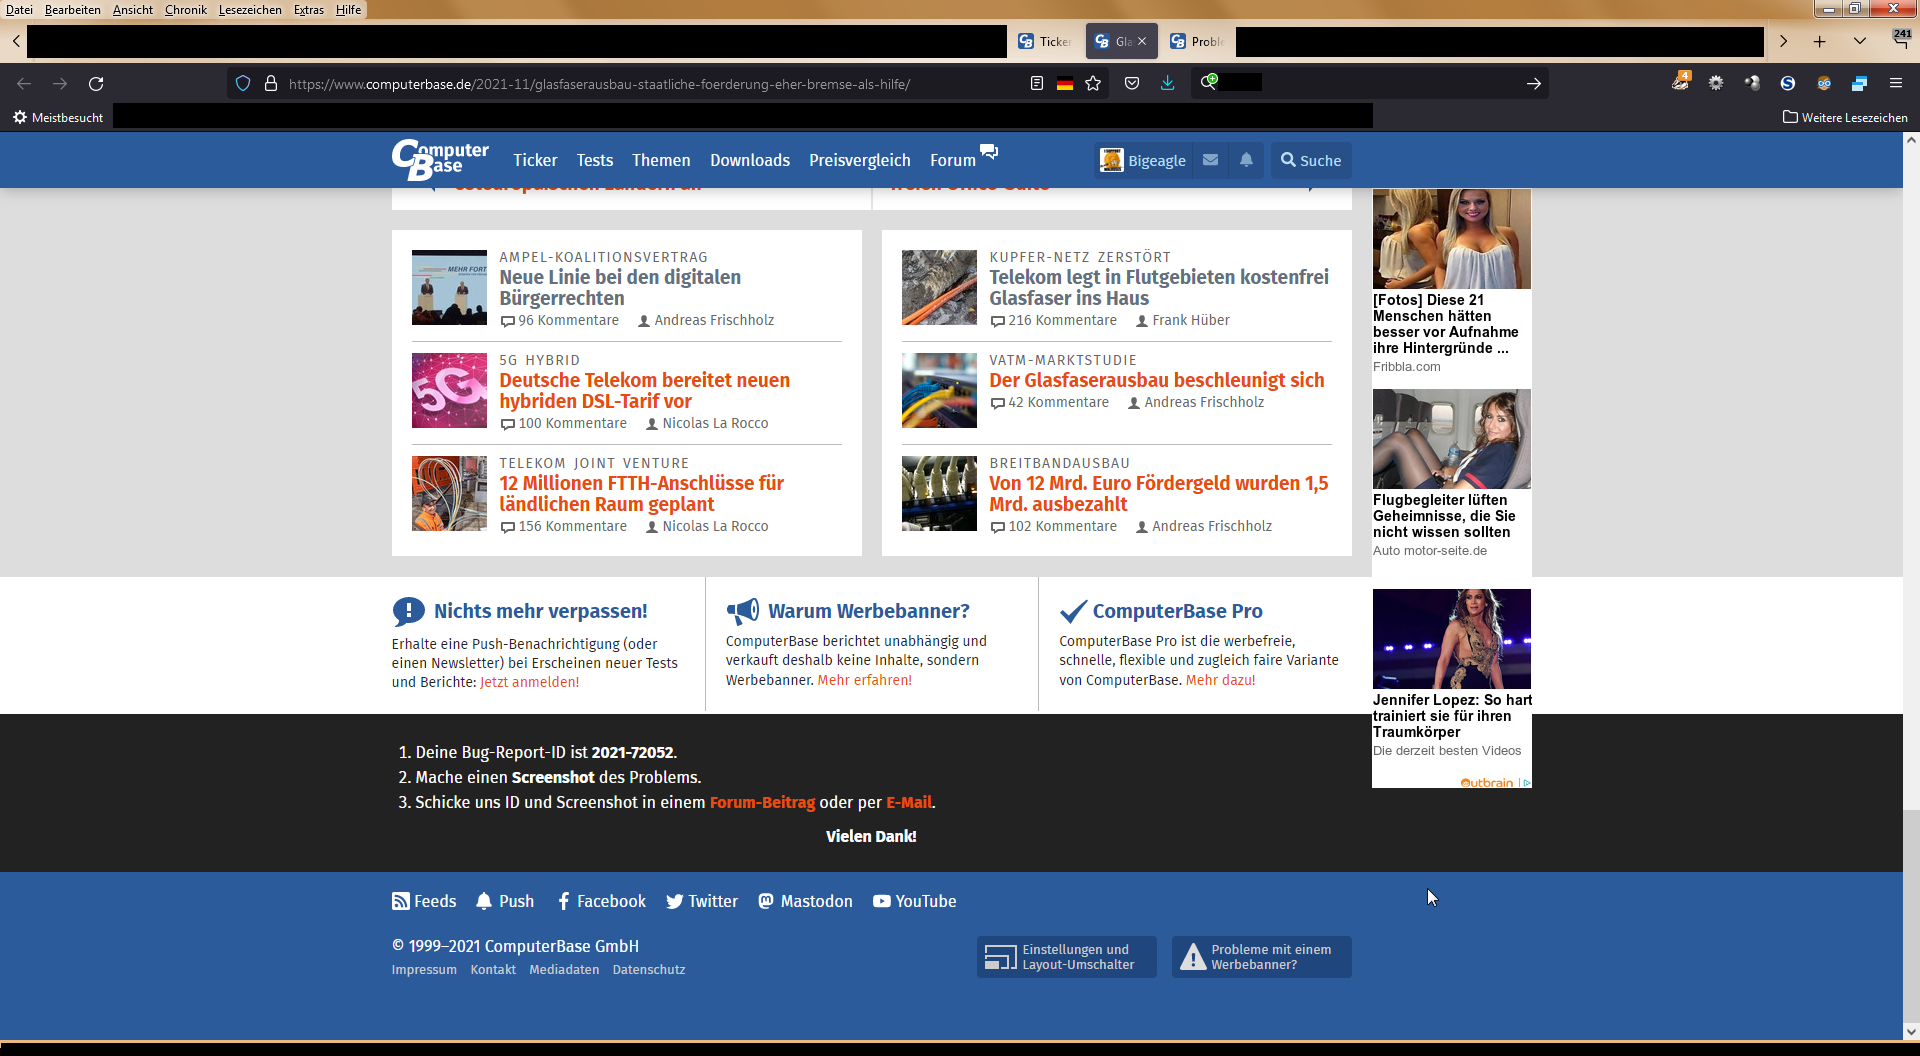Viewport: 1920px width, 1056px height.
Task: Open the Downloads section
Action: click(x=750, y=160)
